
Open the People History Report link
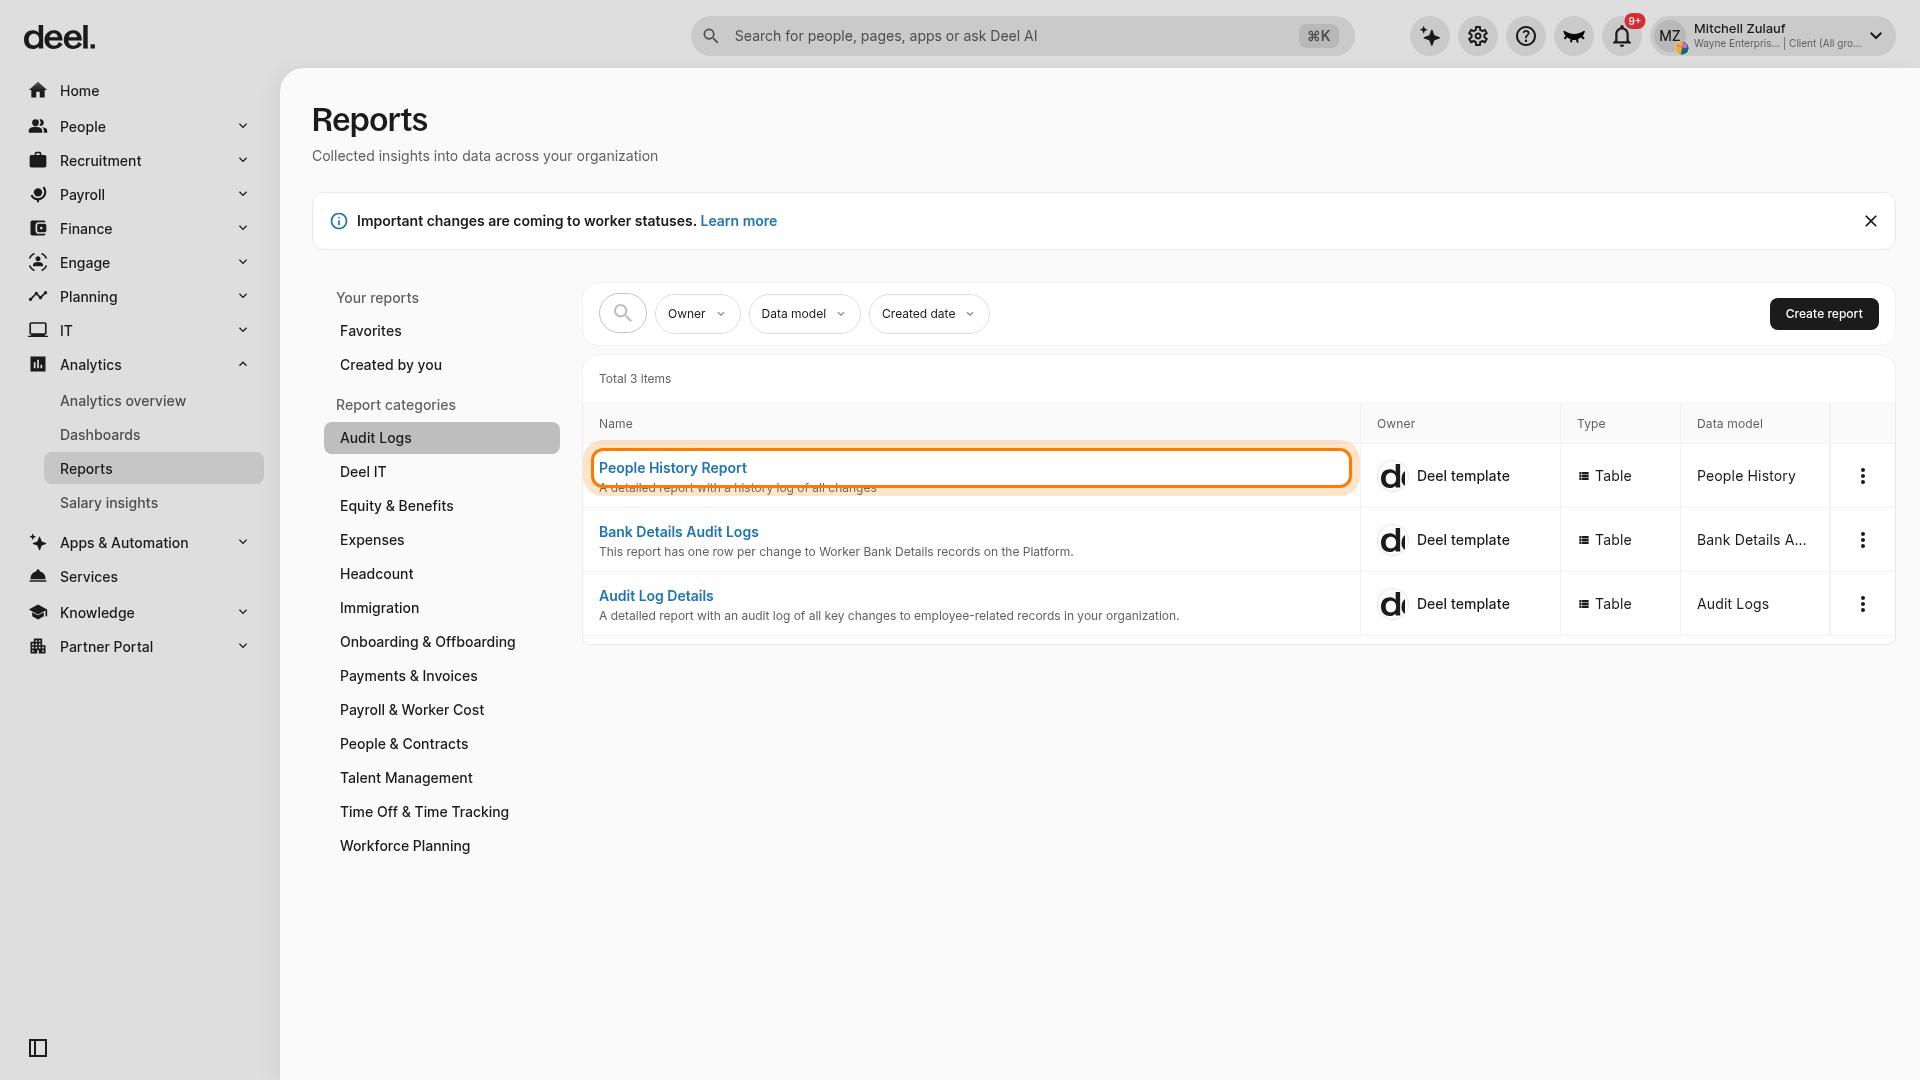tap(673, 468)
